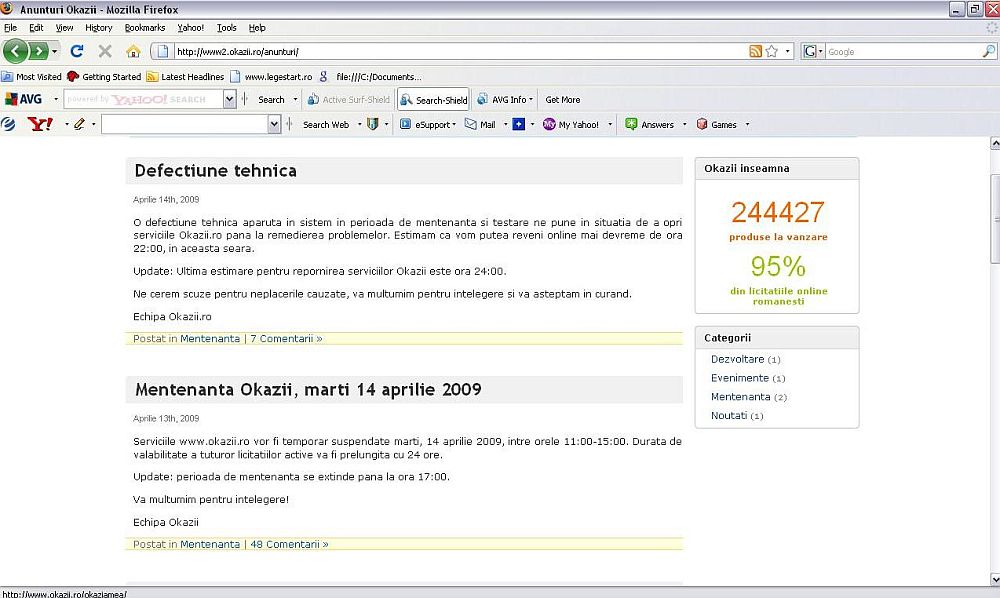
Task: Open the AVG Yahoo search box dropdown
Action: (x=230, y=100)
